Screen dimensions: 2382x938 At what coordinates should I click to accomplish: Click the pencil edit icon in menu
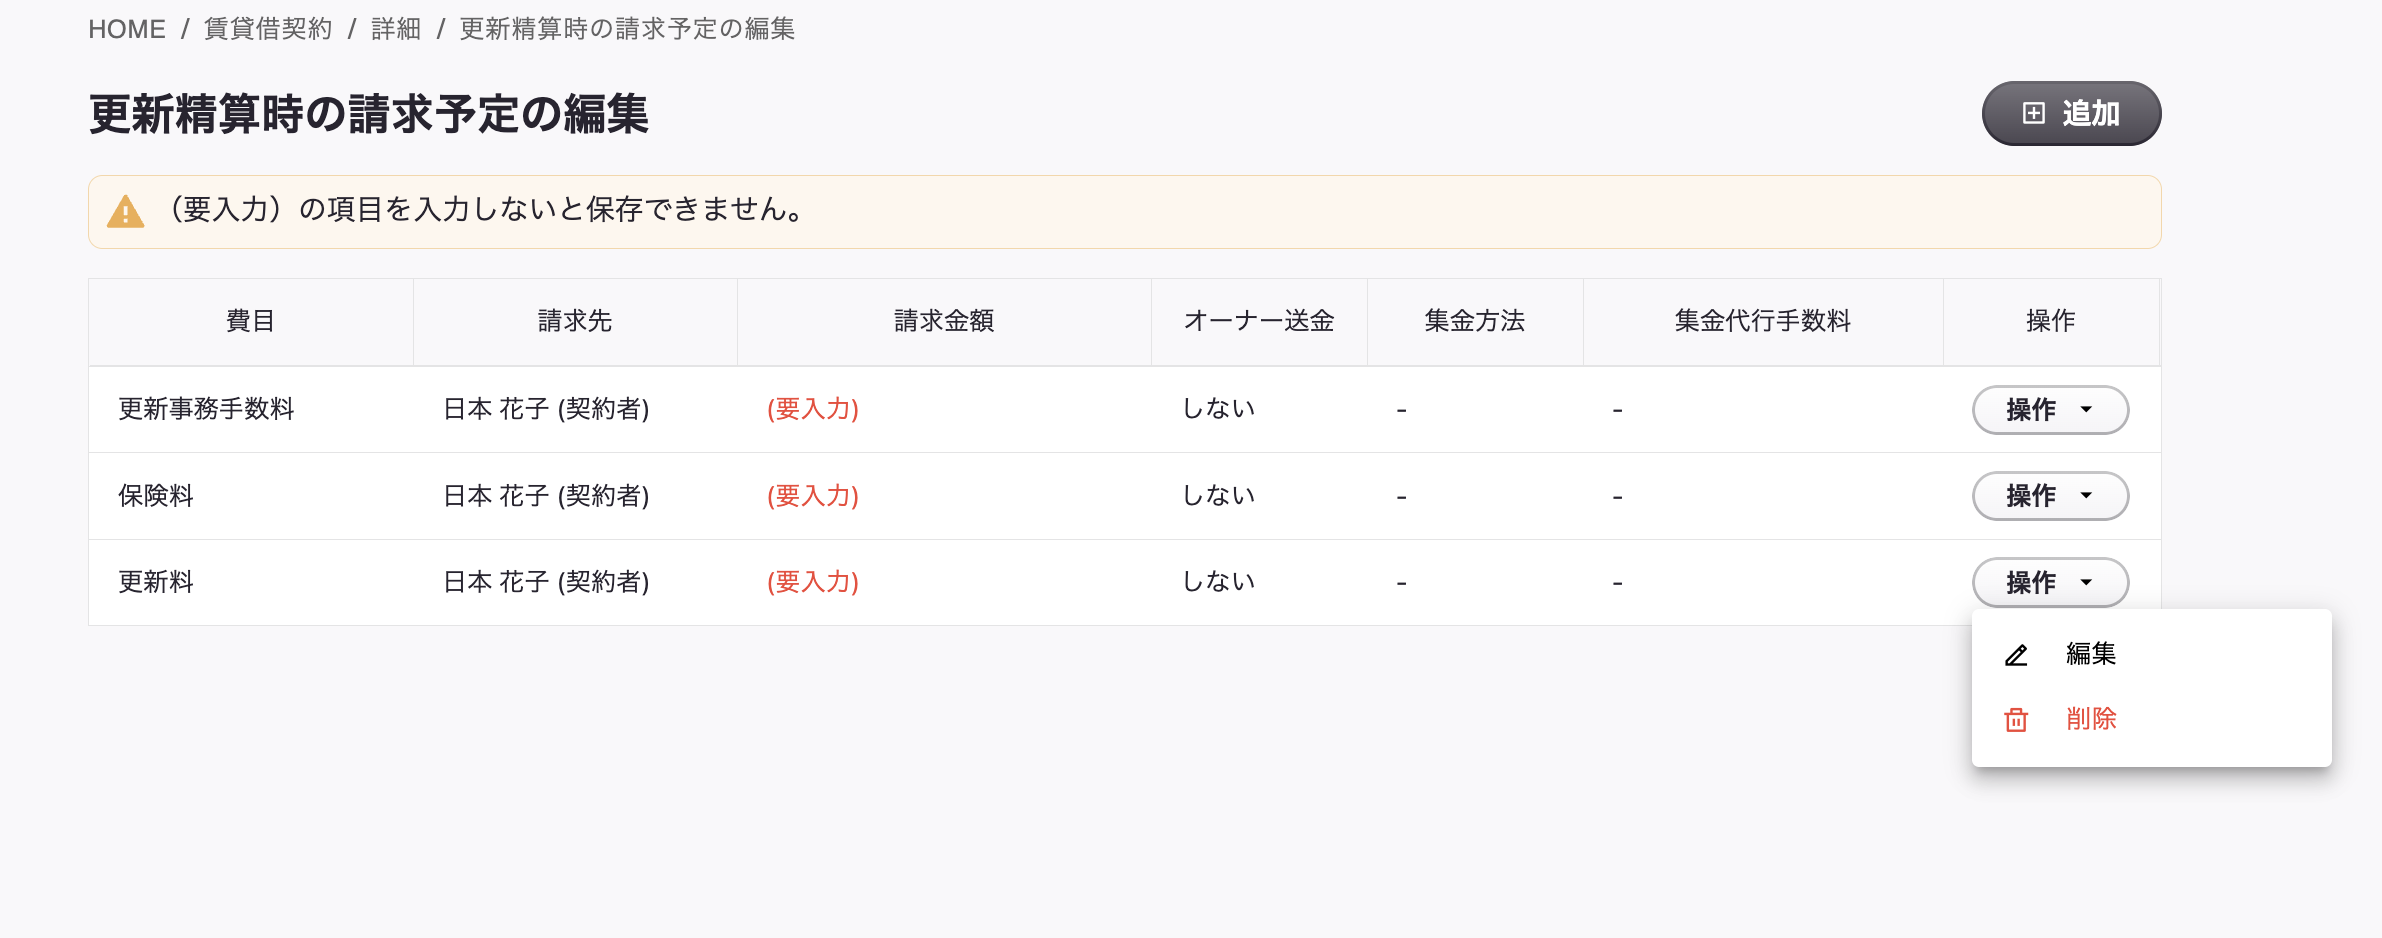pyautogui.click(x=2016, y=655)
